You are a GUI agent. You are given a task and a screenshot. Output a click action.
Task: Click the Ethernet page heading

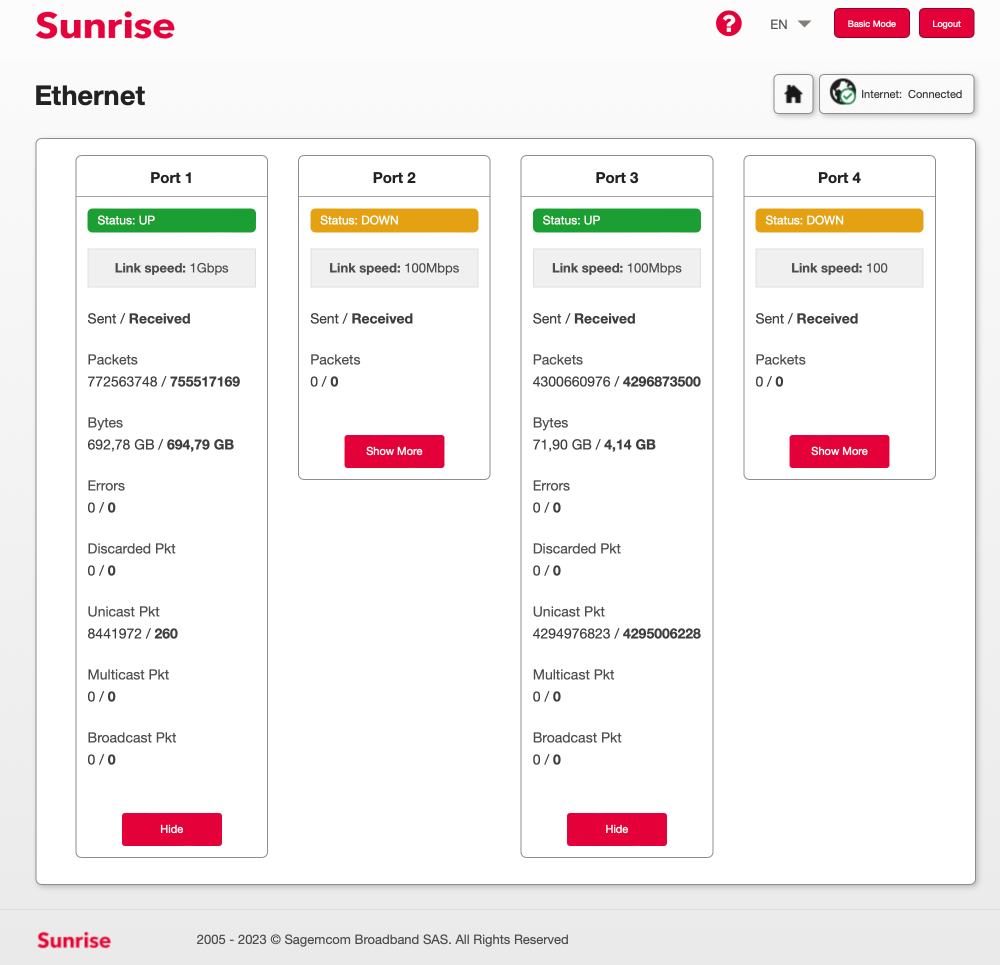pos(90,96)
